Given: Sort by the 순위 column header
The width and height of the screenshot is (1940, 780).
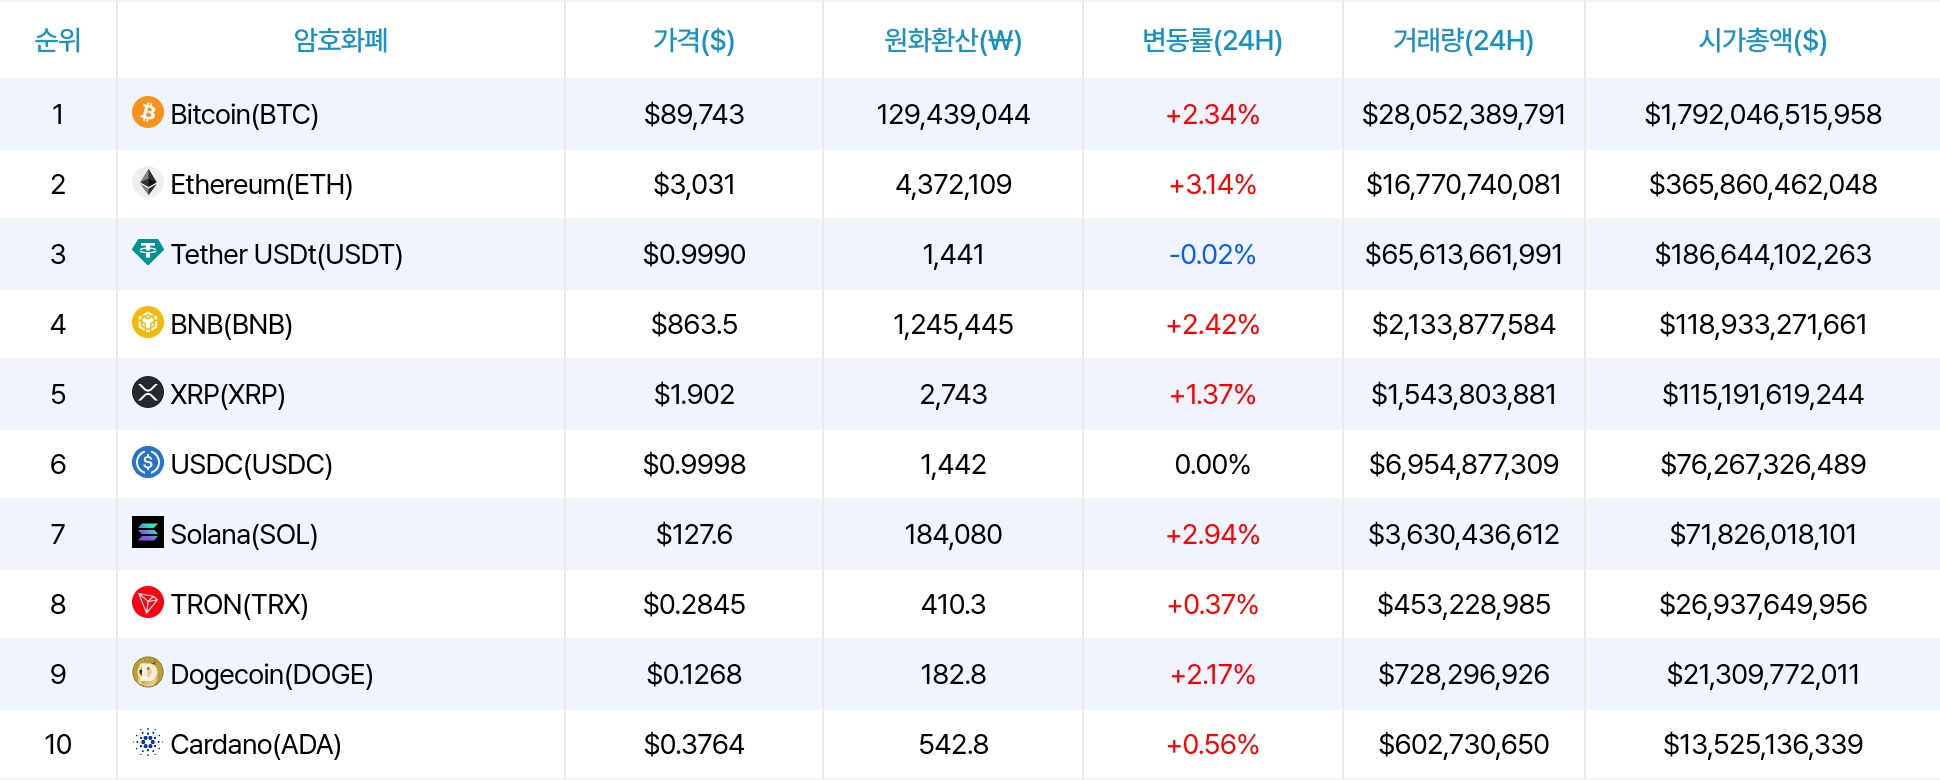Looking at the screenshot, I should (x=58, y=40).
